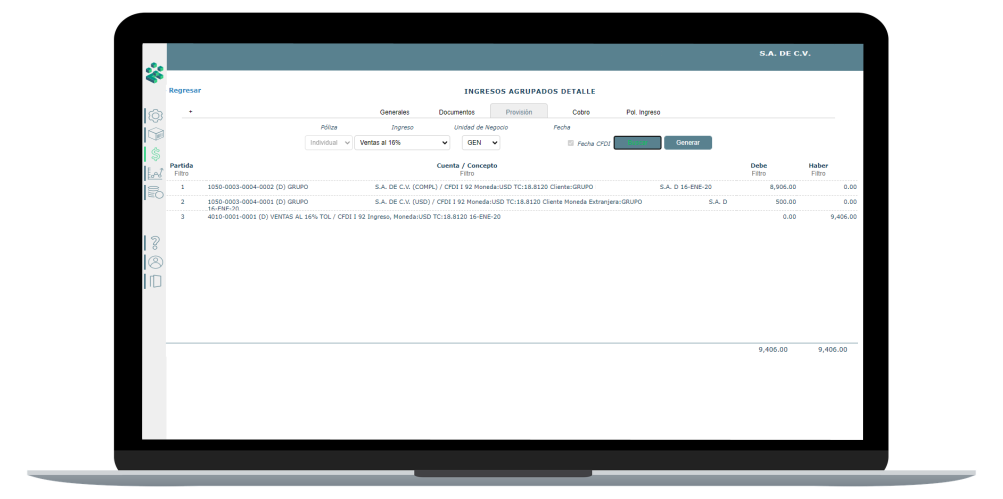Select the dollar sign finance module
The height and width of the screenshot is (499, 1003).
click(x=155, y=155)
